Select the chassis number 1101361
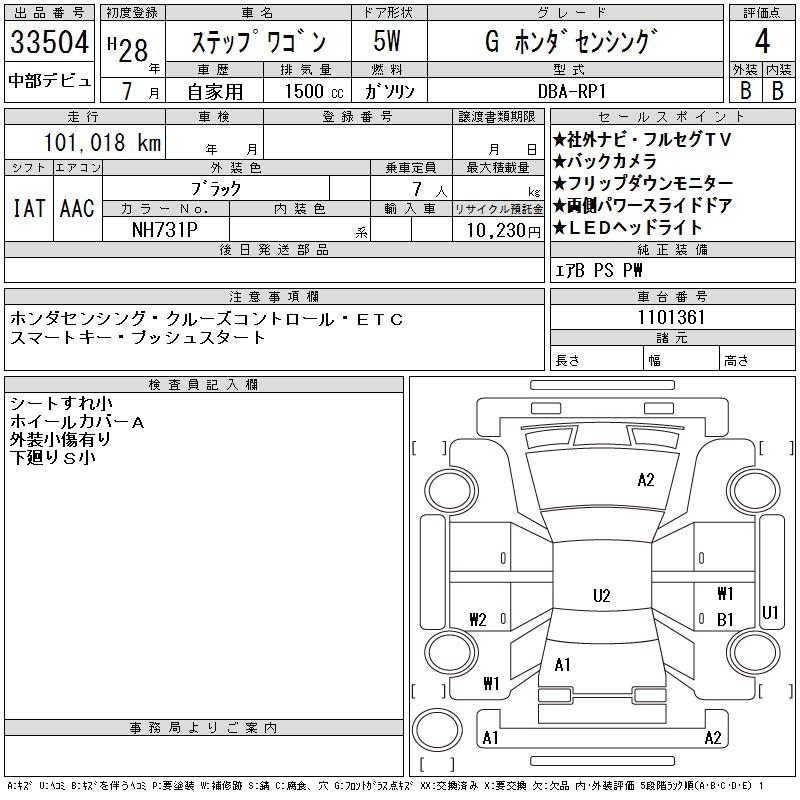Viewport: 800px width, 800px height. point(671,317)
